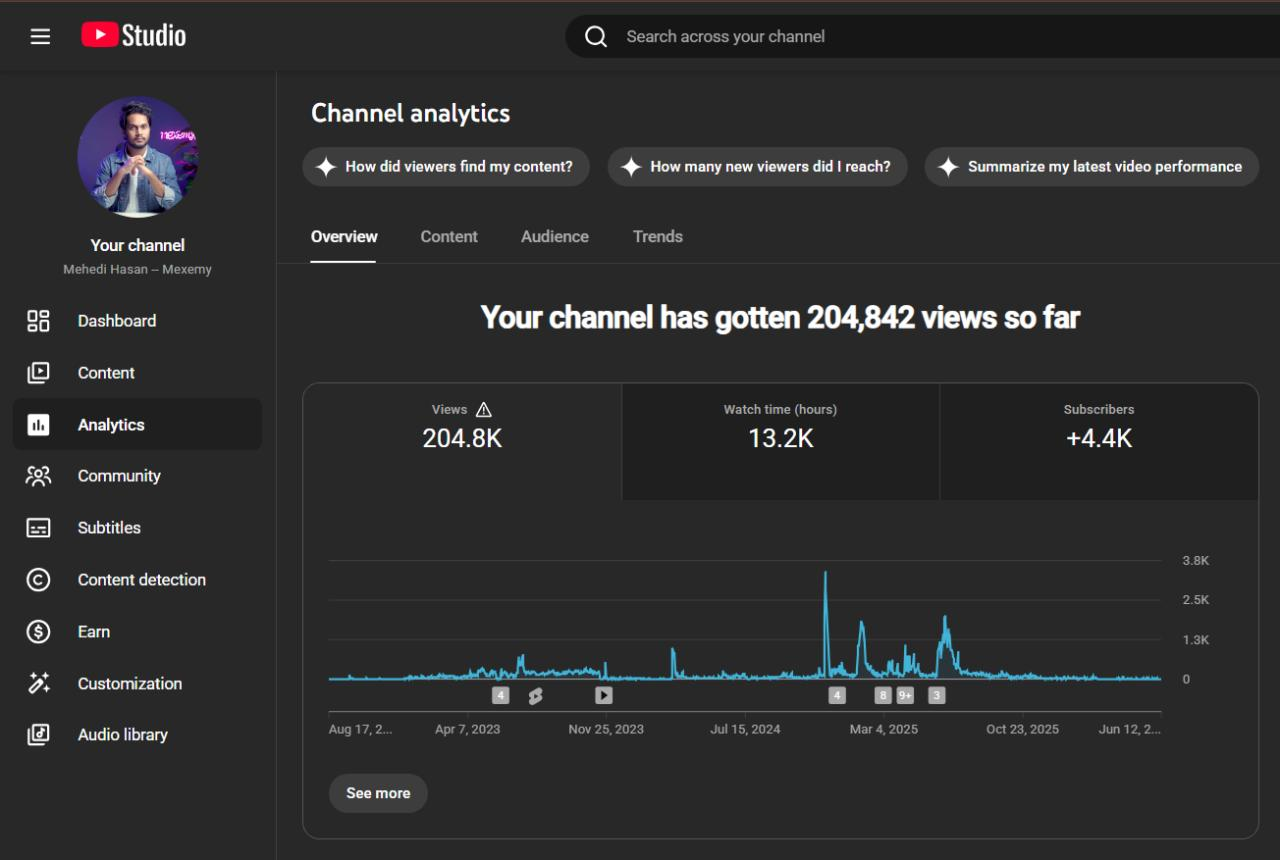This screenshot has height=860, width=1280.
Task: Click the 'Nov 25, 2023' axis date
Action: pyautogui.click(x=606, y=730)
